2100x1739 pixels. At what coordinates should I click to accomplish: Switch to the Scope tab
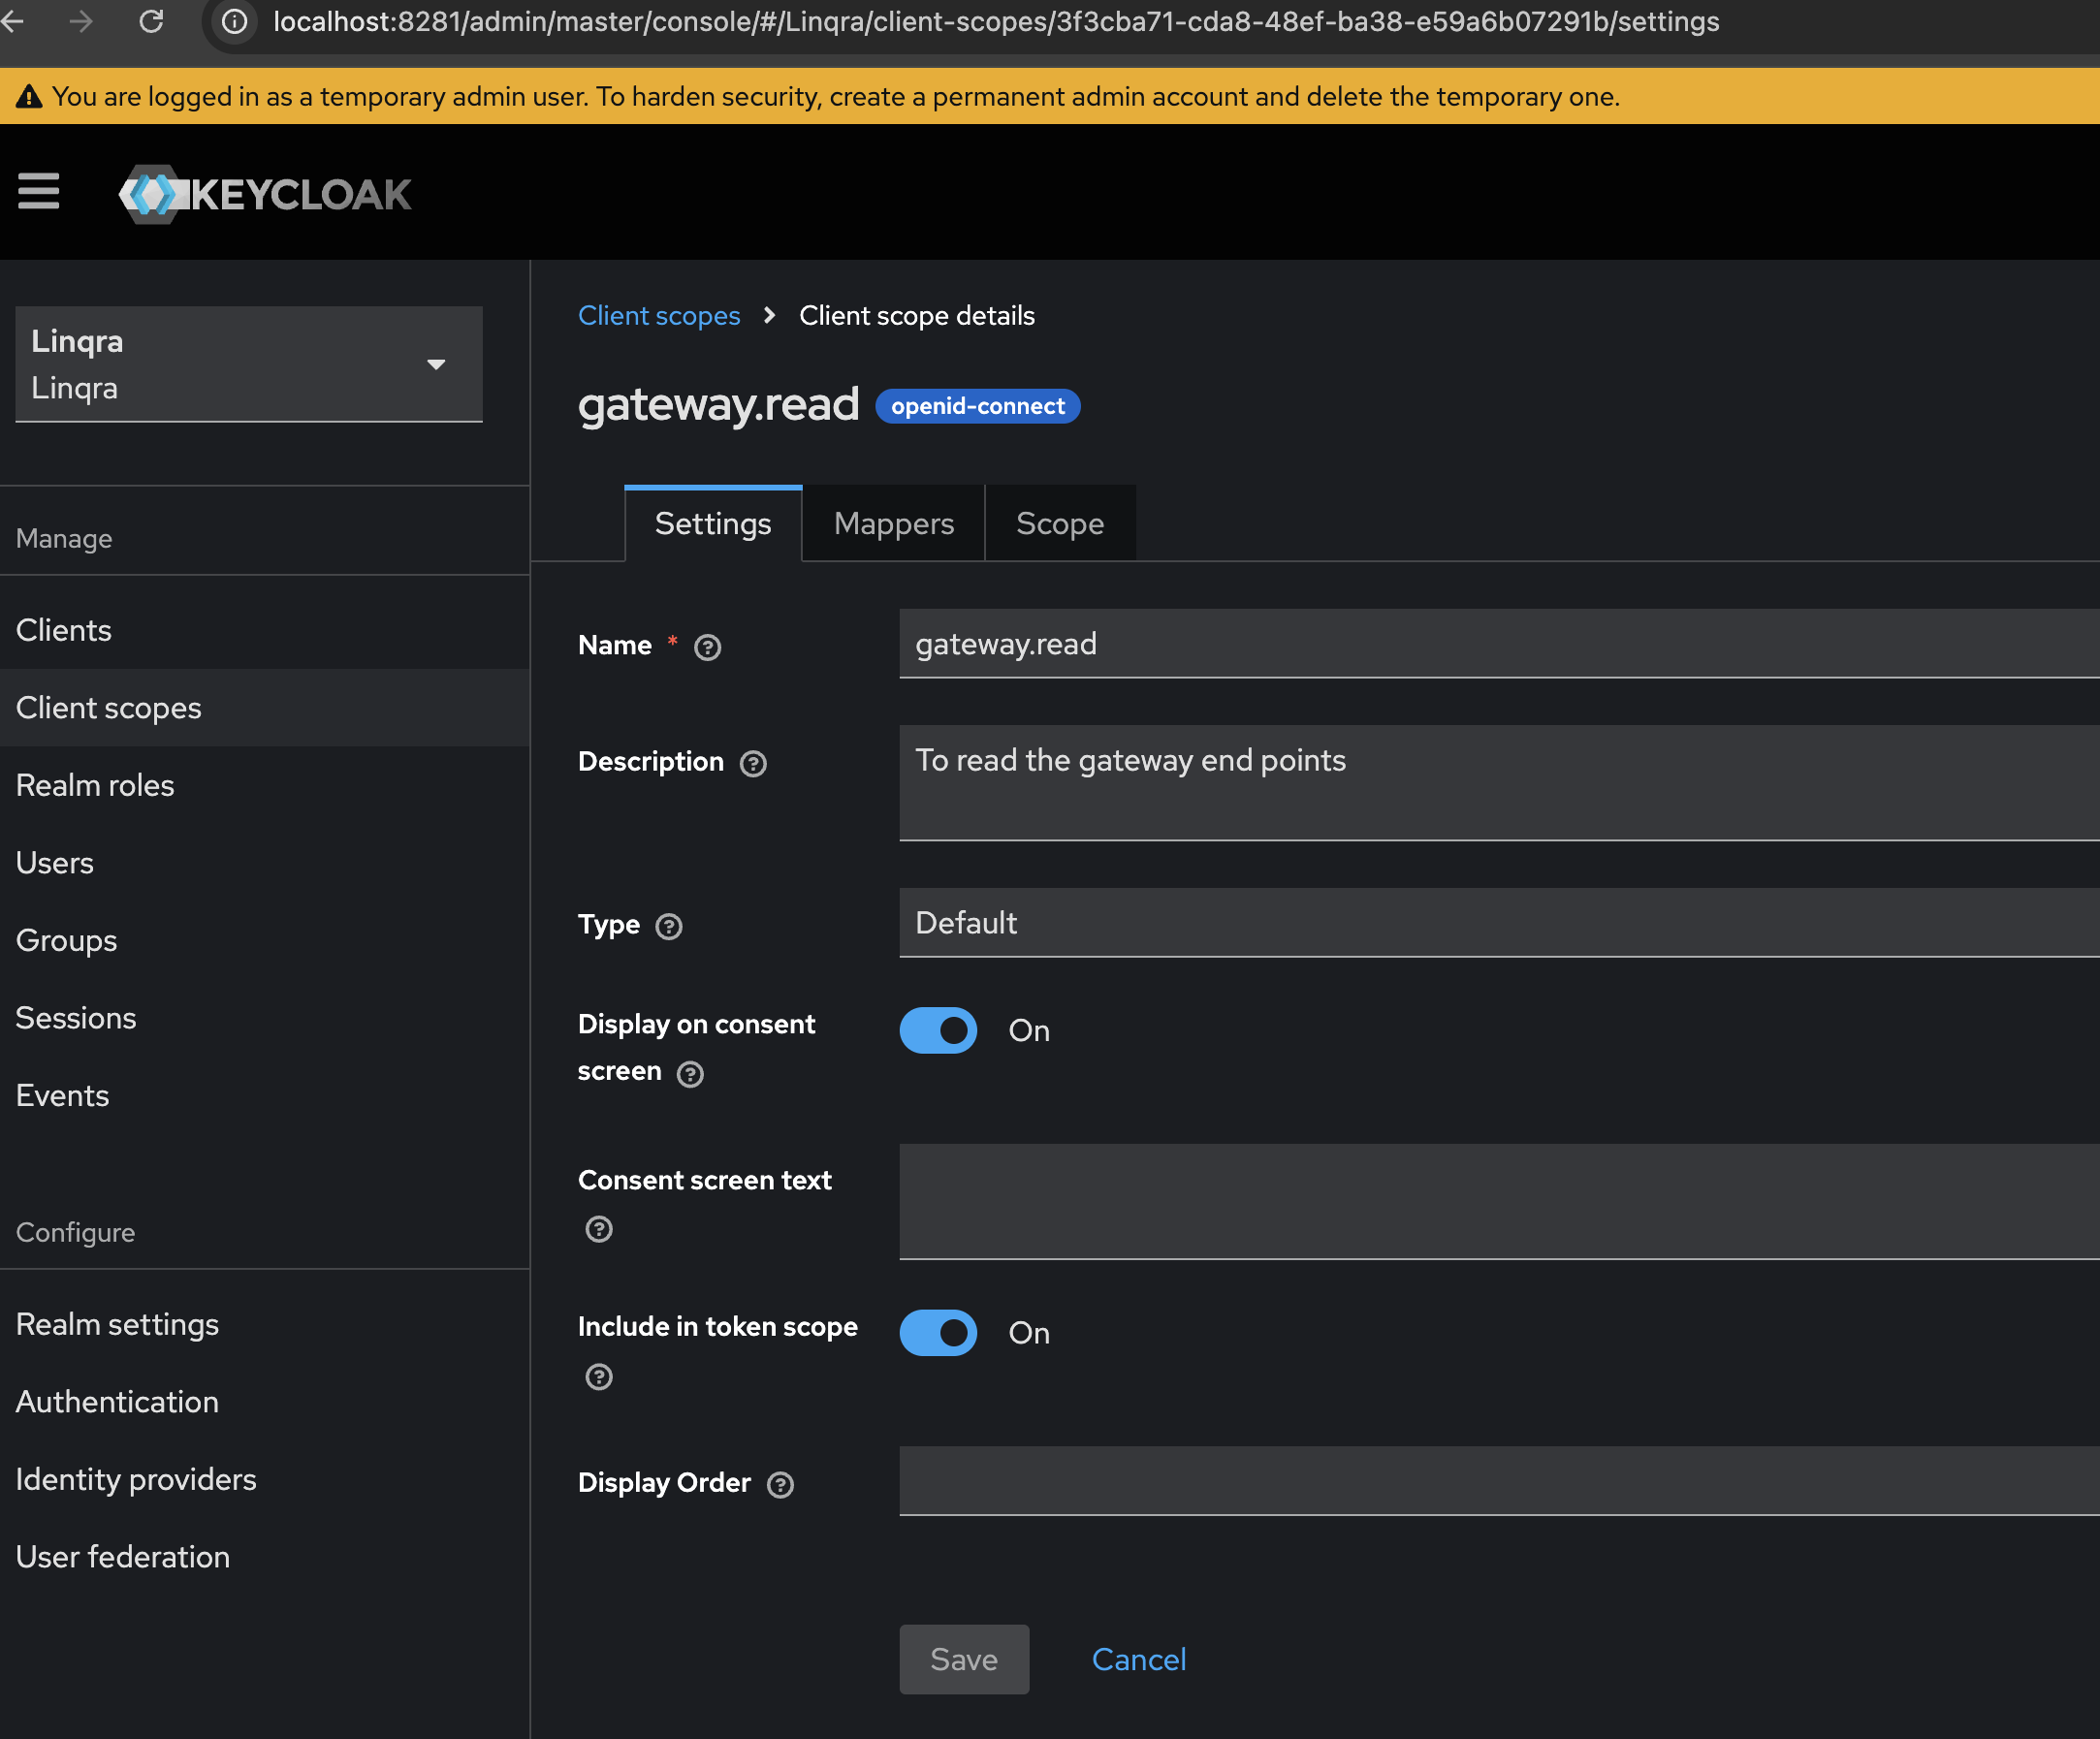point(1059,523)
